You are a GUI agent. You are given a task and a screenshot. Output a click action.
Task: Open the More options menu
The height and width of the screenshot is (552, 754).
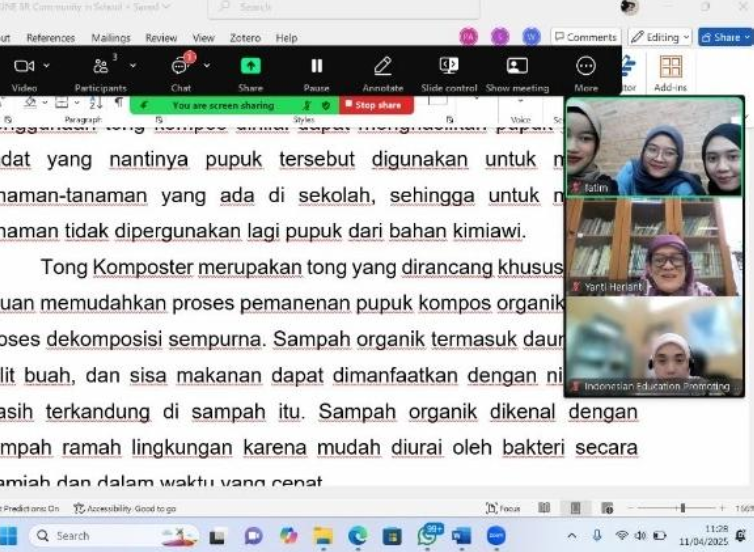coord(586,67)
